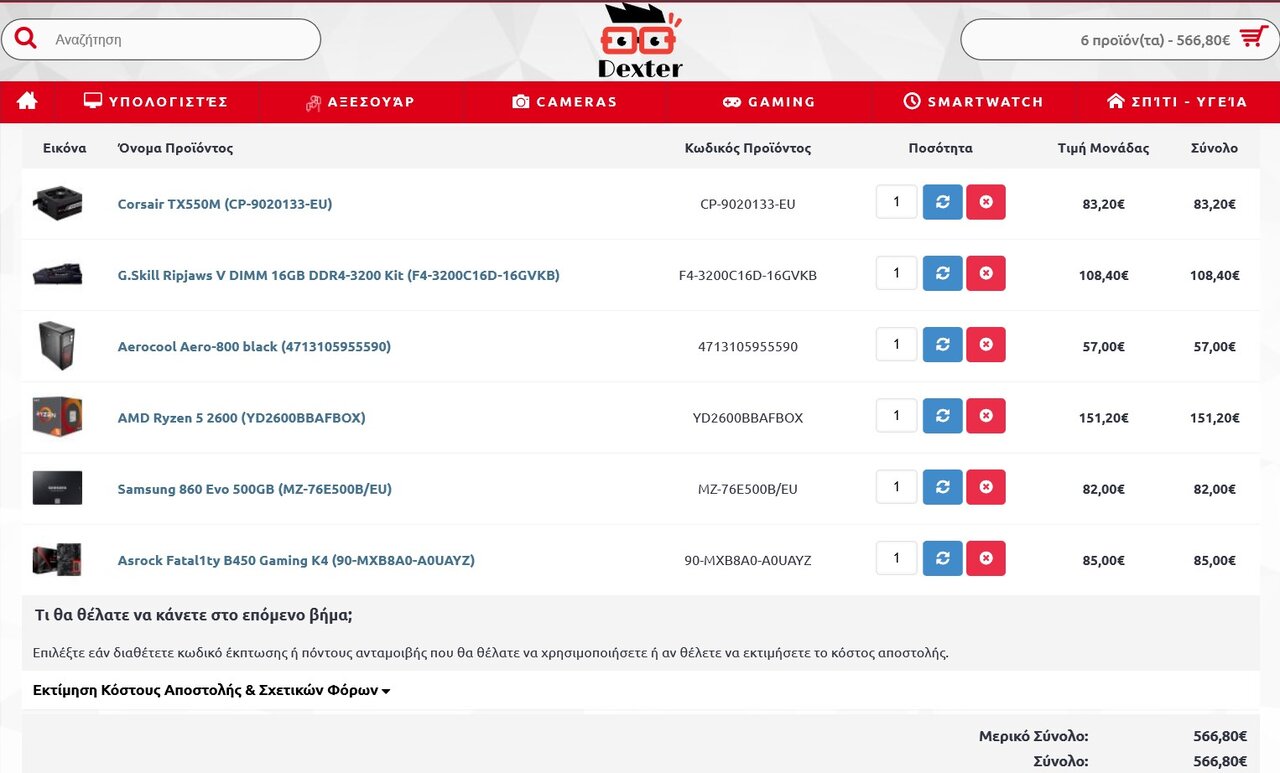1280x773 pixels.
Task: Open the CAMERAS menu
Action: point(565,101)
